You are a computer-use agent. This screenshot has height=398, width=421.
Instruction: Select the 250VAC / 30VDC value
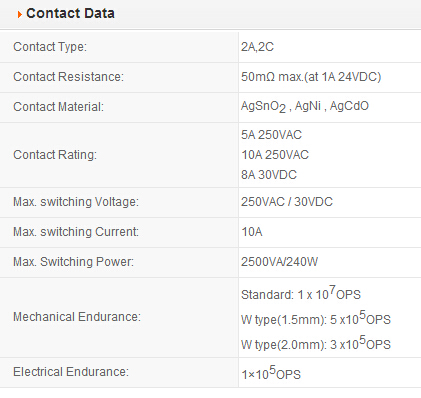(287, 202)
